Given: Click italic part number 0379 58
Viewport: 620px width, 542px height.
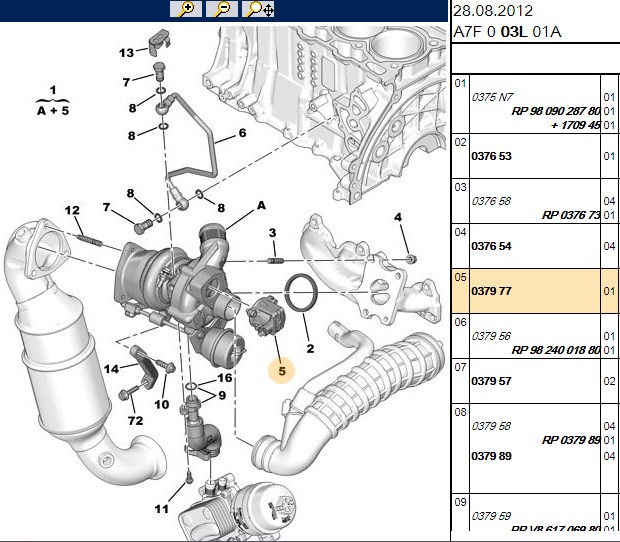Looking at the screenshot, I should pyautogui.click(x=491, y=426).
